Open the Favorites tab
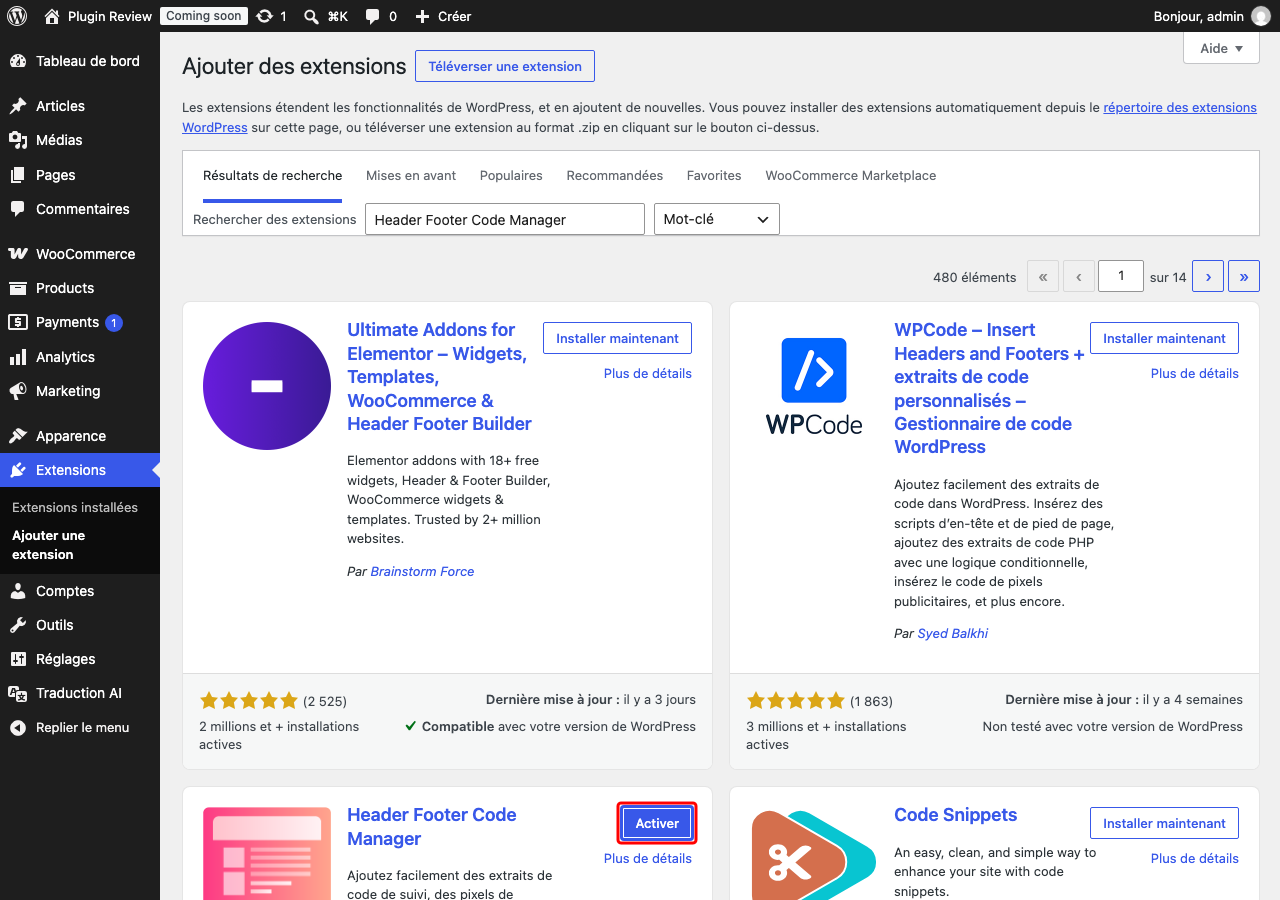The image size is (1280, 900). 714,176
